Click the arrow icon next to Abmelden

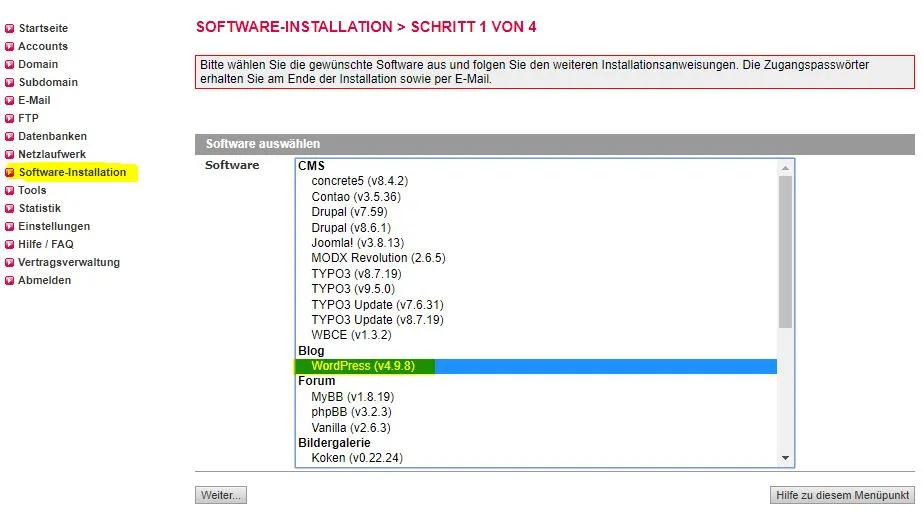point(9,281)
